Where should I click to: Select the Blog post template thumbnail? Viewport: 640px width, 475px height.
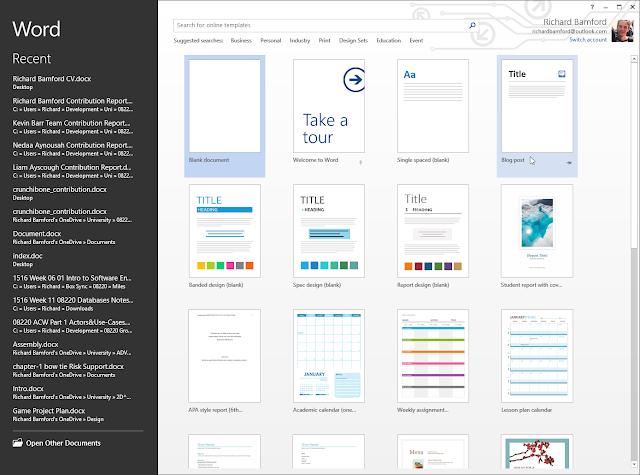point(537,106)
